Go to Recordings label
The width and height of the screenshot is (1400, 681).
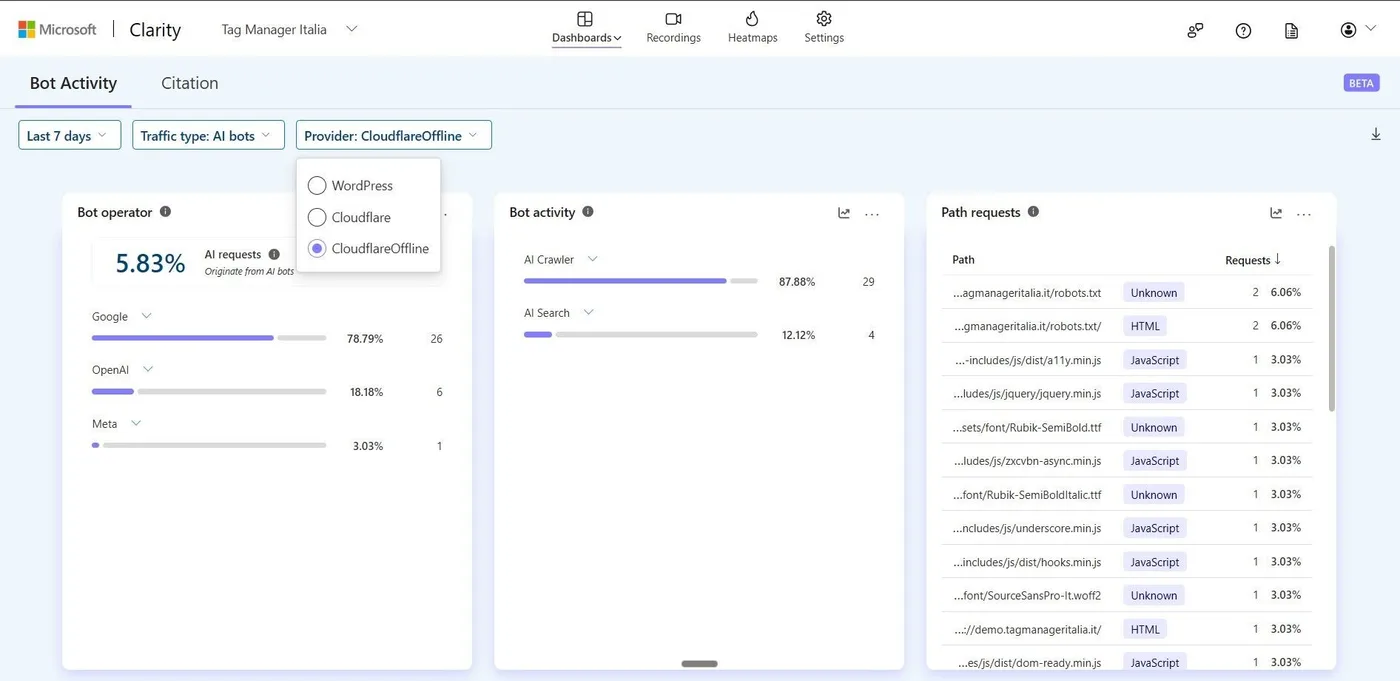point(673,38)
